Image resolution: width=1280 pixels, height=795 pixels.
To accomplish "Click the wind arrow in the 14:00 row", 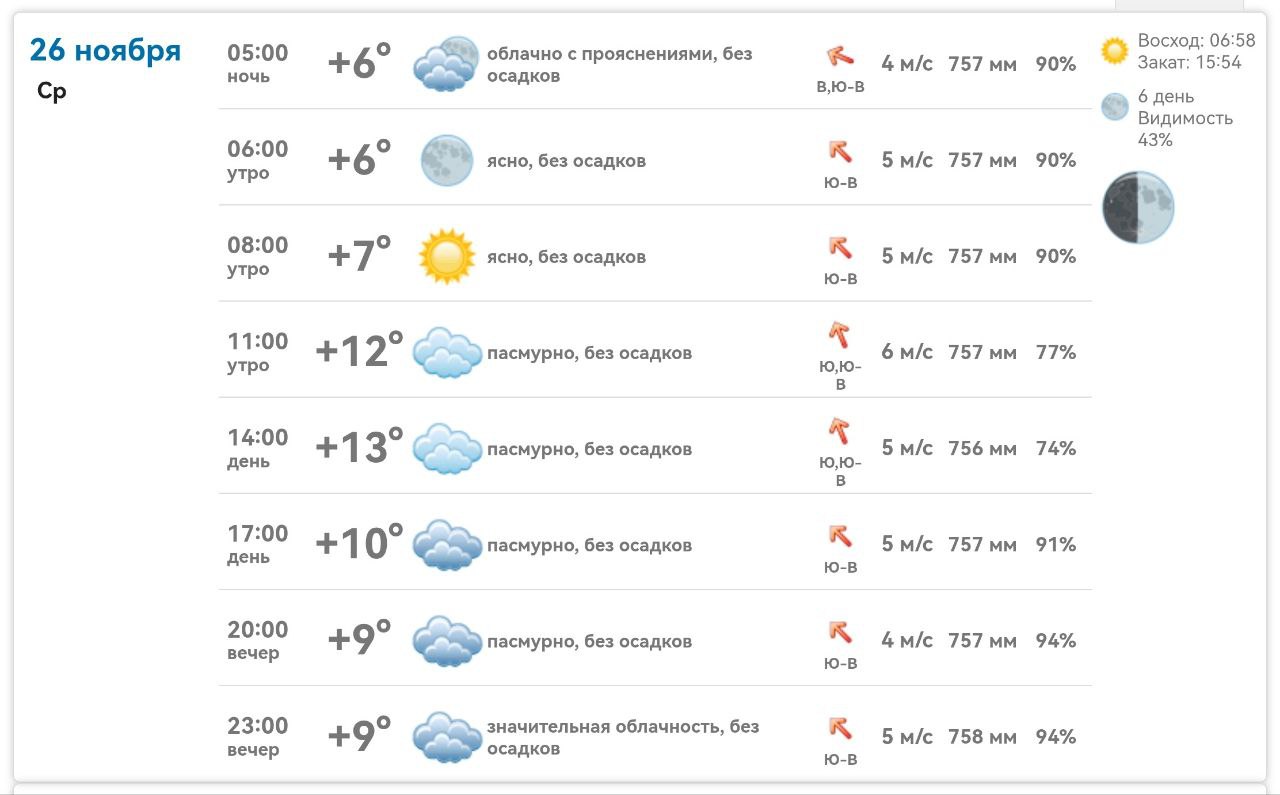I will 840,431.
